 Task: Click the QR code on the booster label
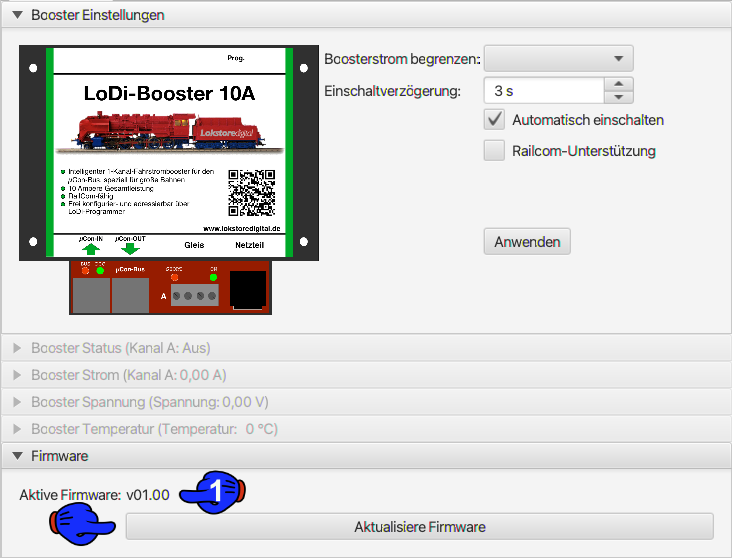(x=252, y=193)
